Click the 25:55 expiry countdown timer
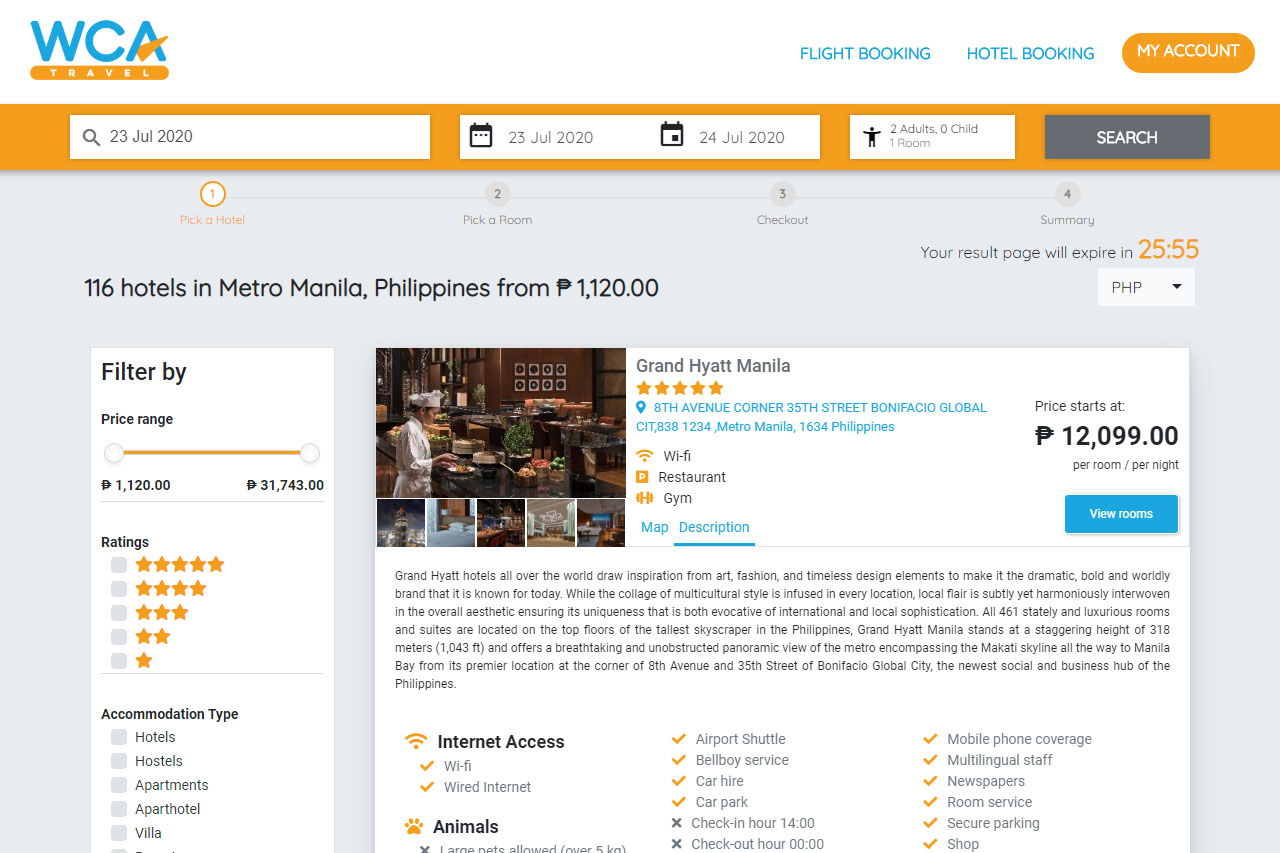 1168,249
